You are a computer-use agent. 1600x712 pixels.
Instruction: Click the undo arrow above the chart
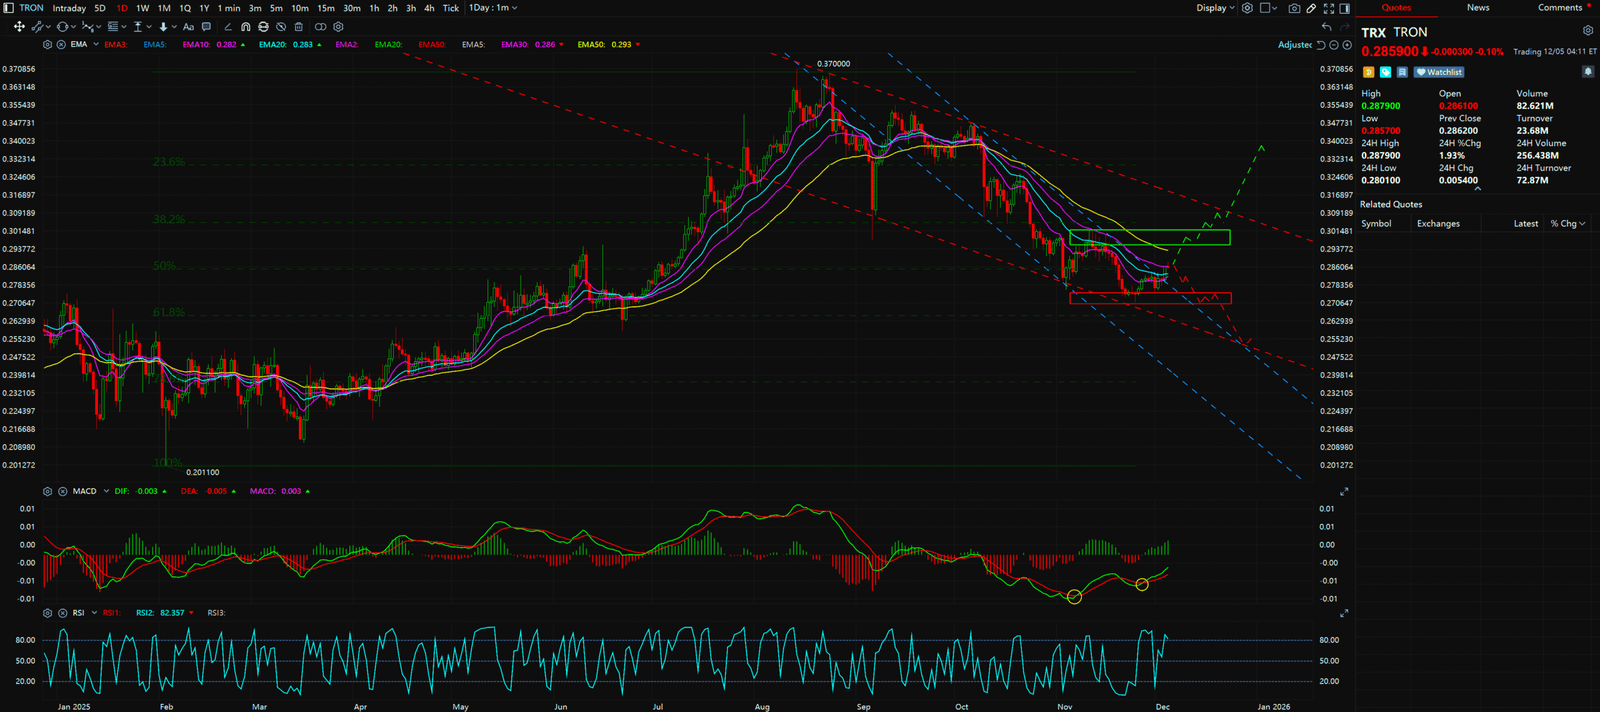pos(1326,27)
